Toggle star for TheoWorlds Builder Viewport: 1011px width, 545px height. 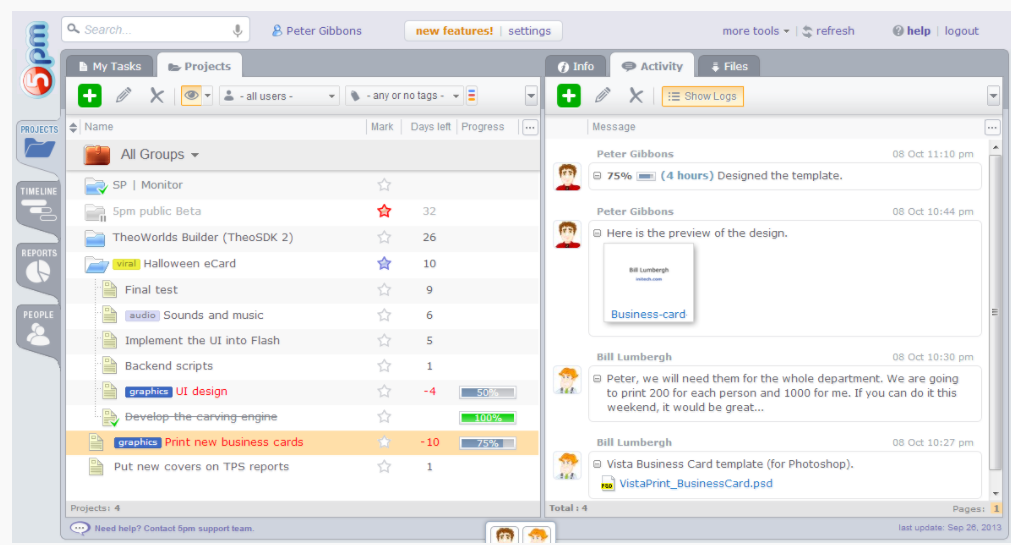384,237
